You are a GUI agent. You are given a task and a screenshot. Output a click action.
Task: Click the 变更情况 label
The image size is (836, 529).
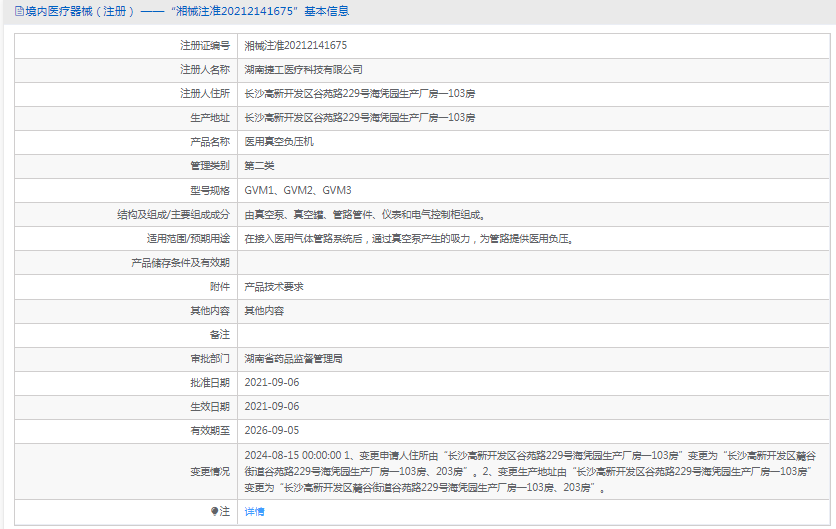[210, 471]
